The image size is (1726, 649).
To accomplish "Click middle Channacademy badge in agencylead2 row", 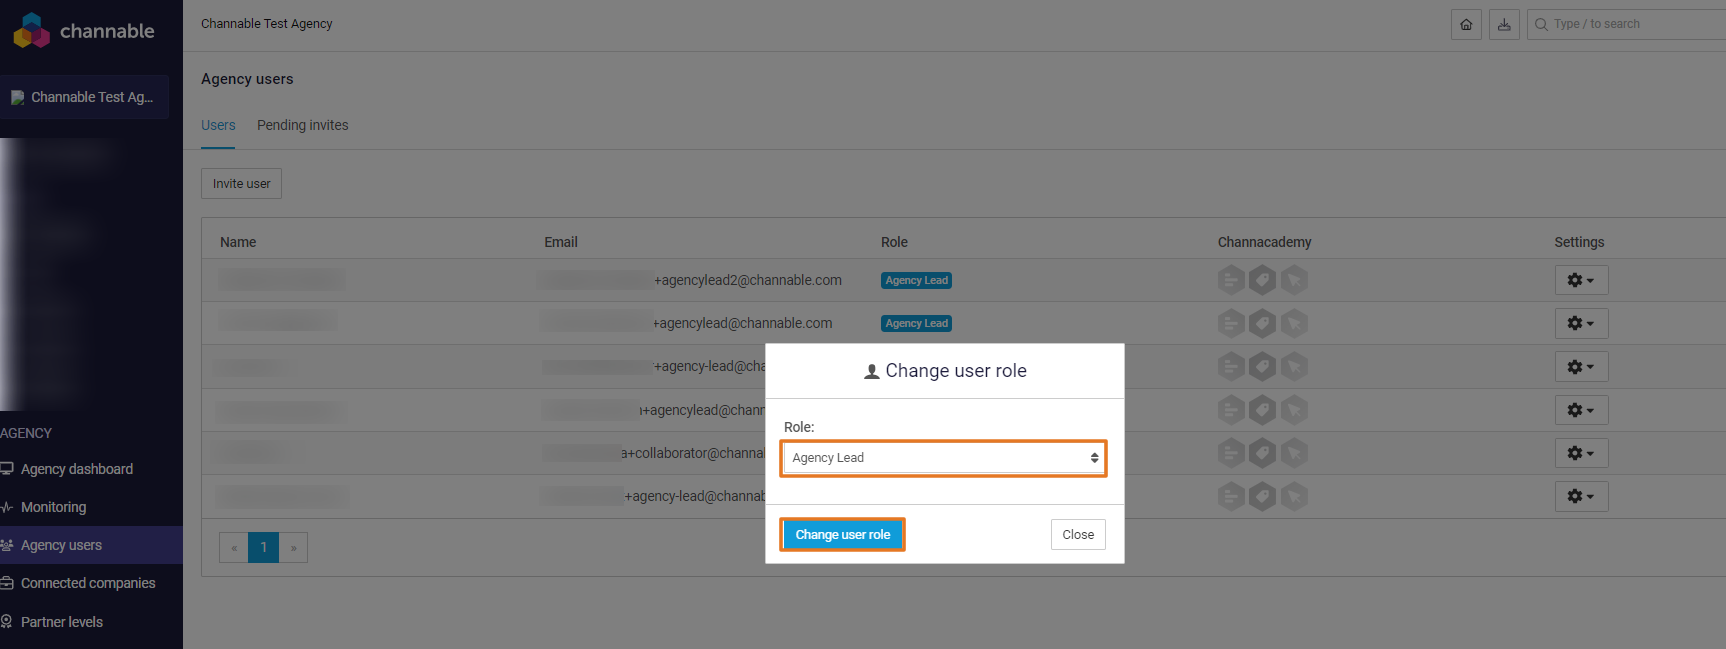I will (x=1263, y=280).
